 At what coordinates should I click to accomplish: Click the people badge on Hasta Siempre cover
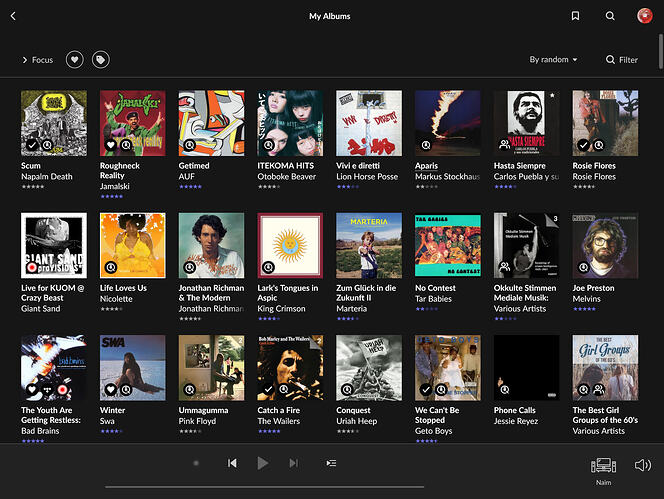[504, 145]
